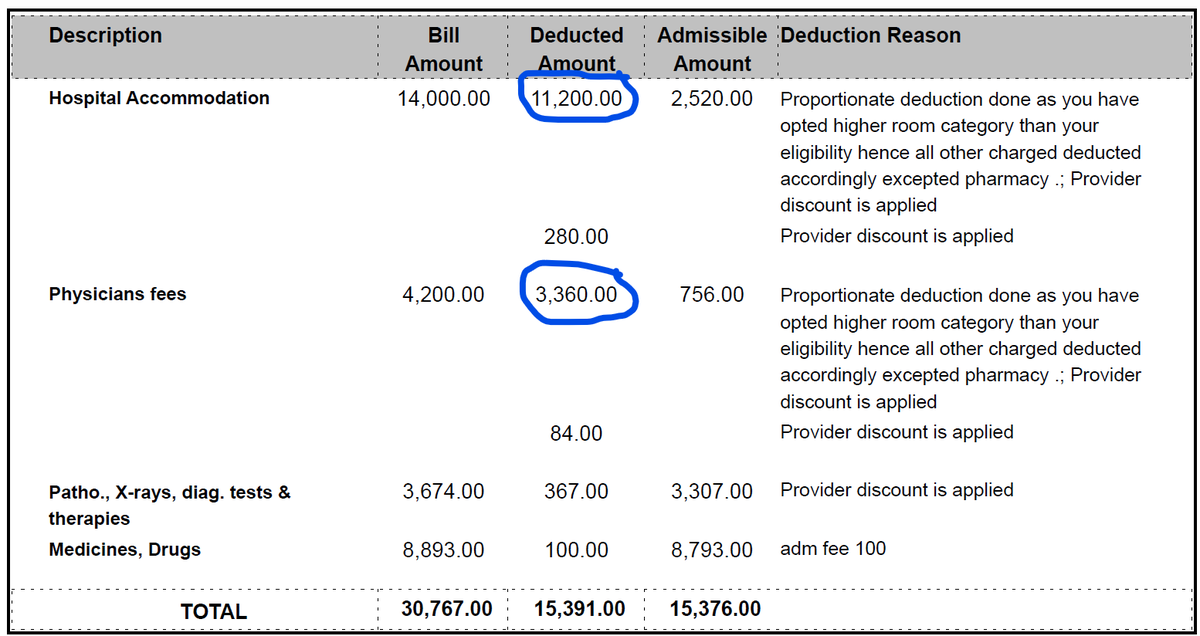Click the 30,767.00 total bill amount

447,609
